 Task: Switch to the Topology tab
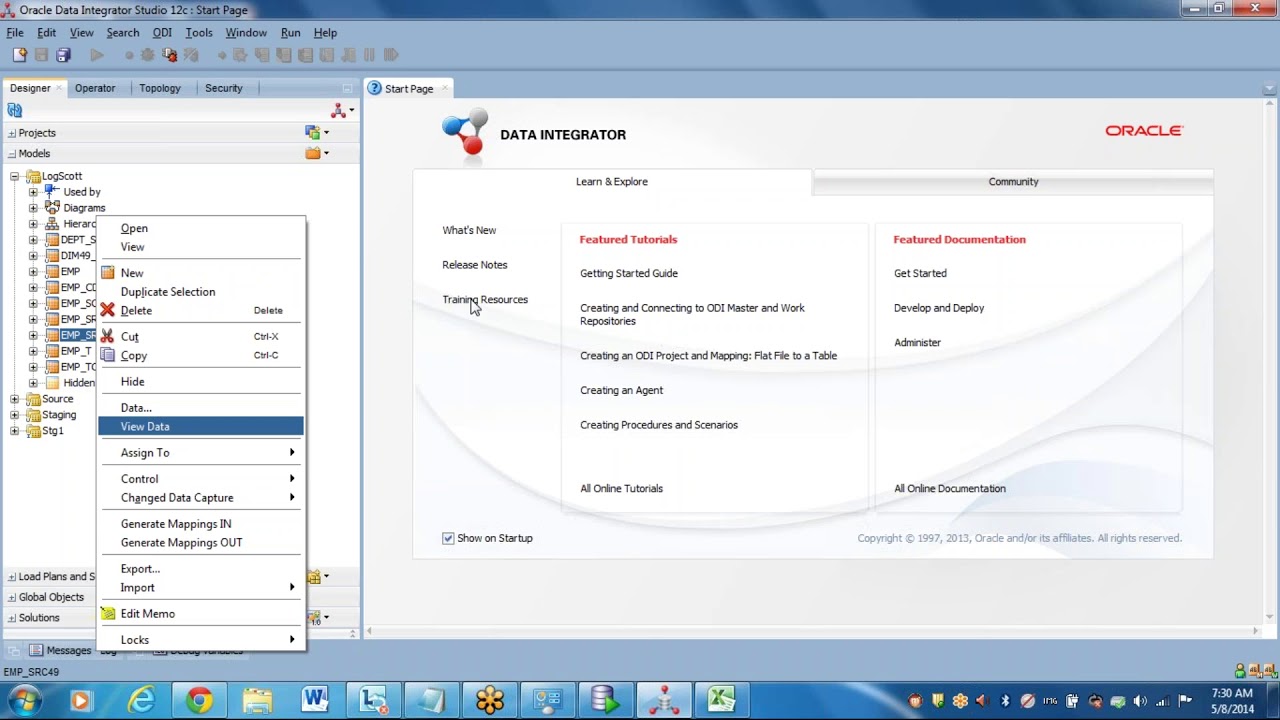(x=160, y=88)
